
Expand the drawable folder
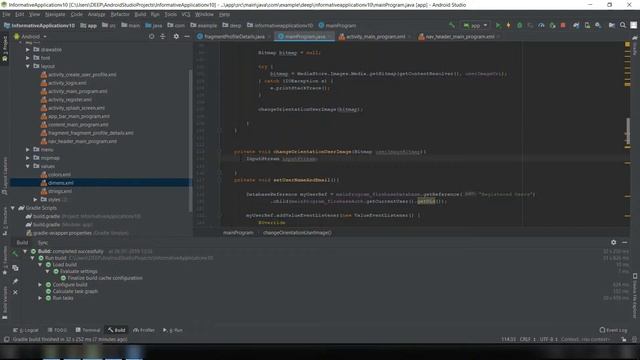[x=28, y=49]
